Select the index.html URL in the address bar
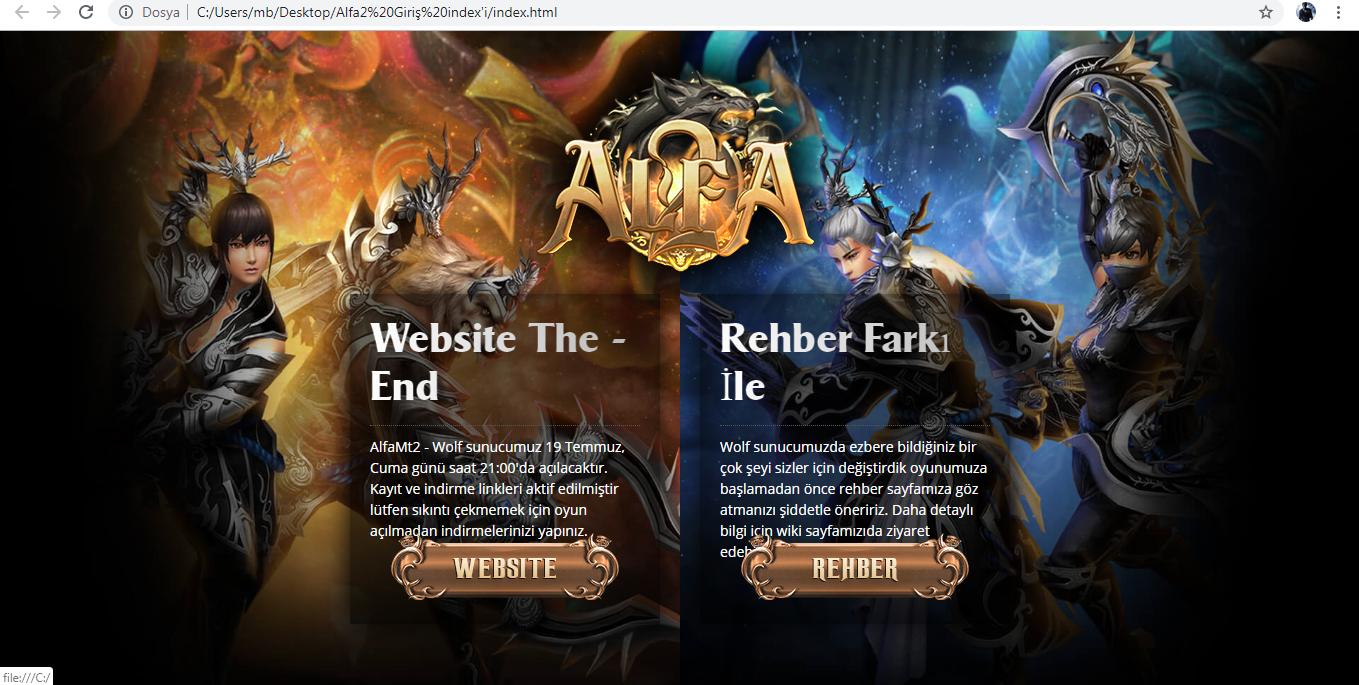 [377, 13]
